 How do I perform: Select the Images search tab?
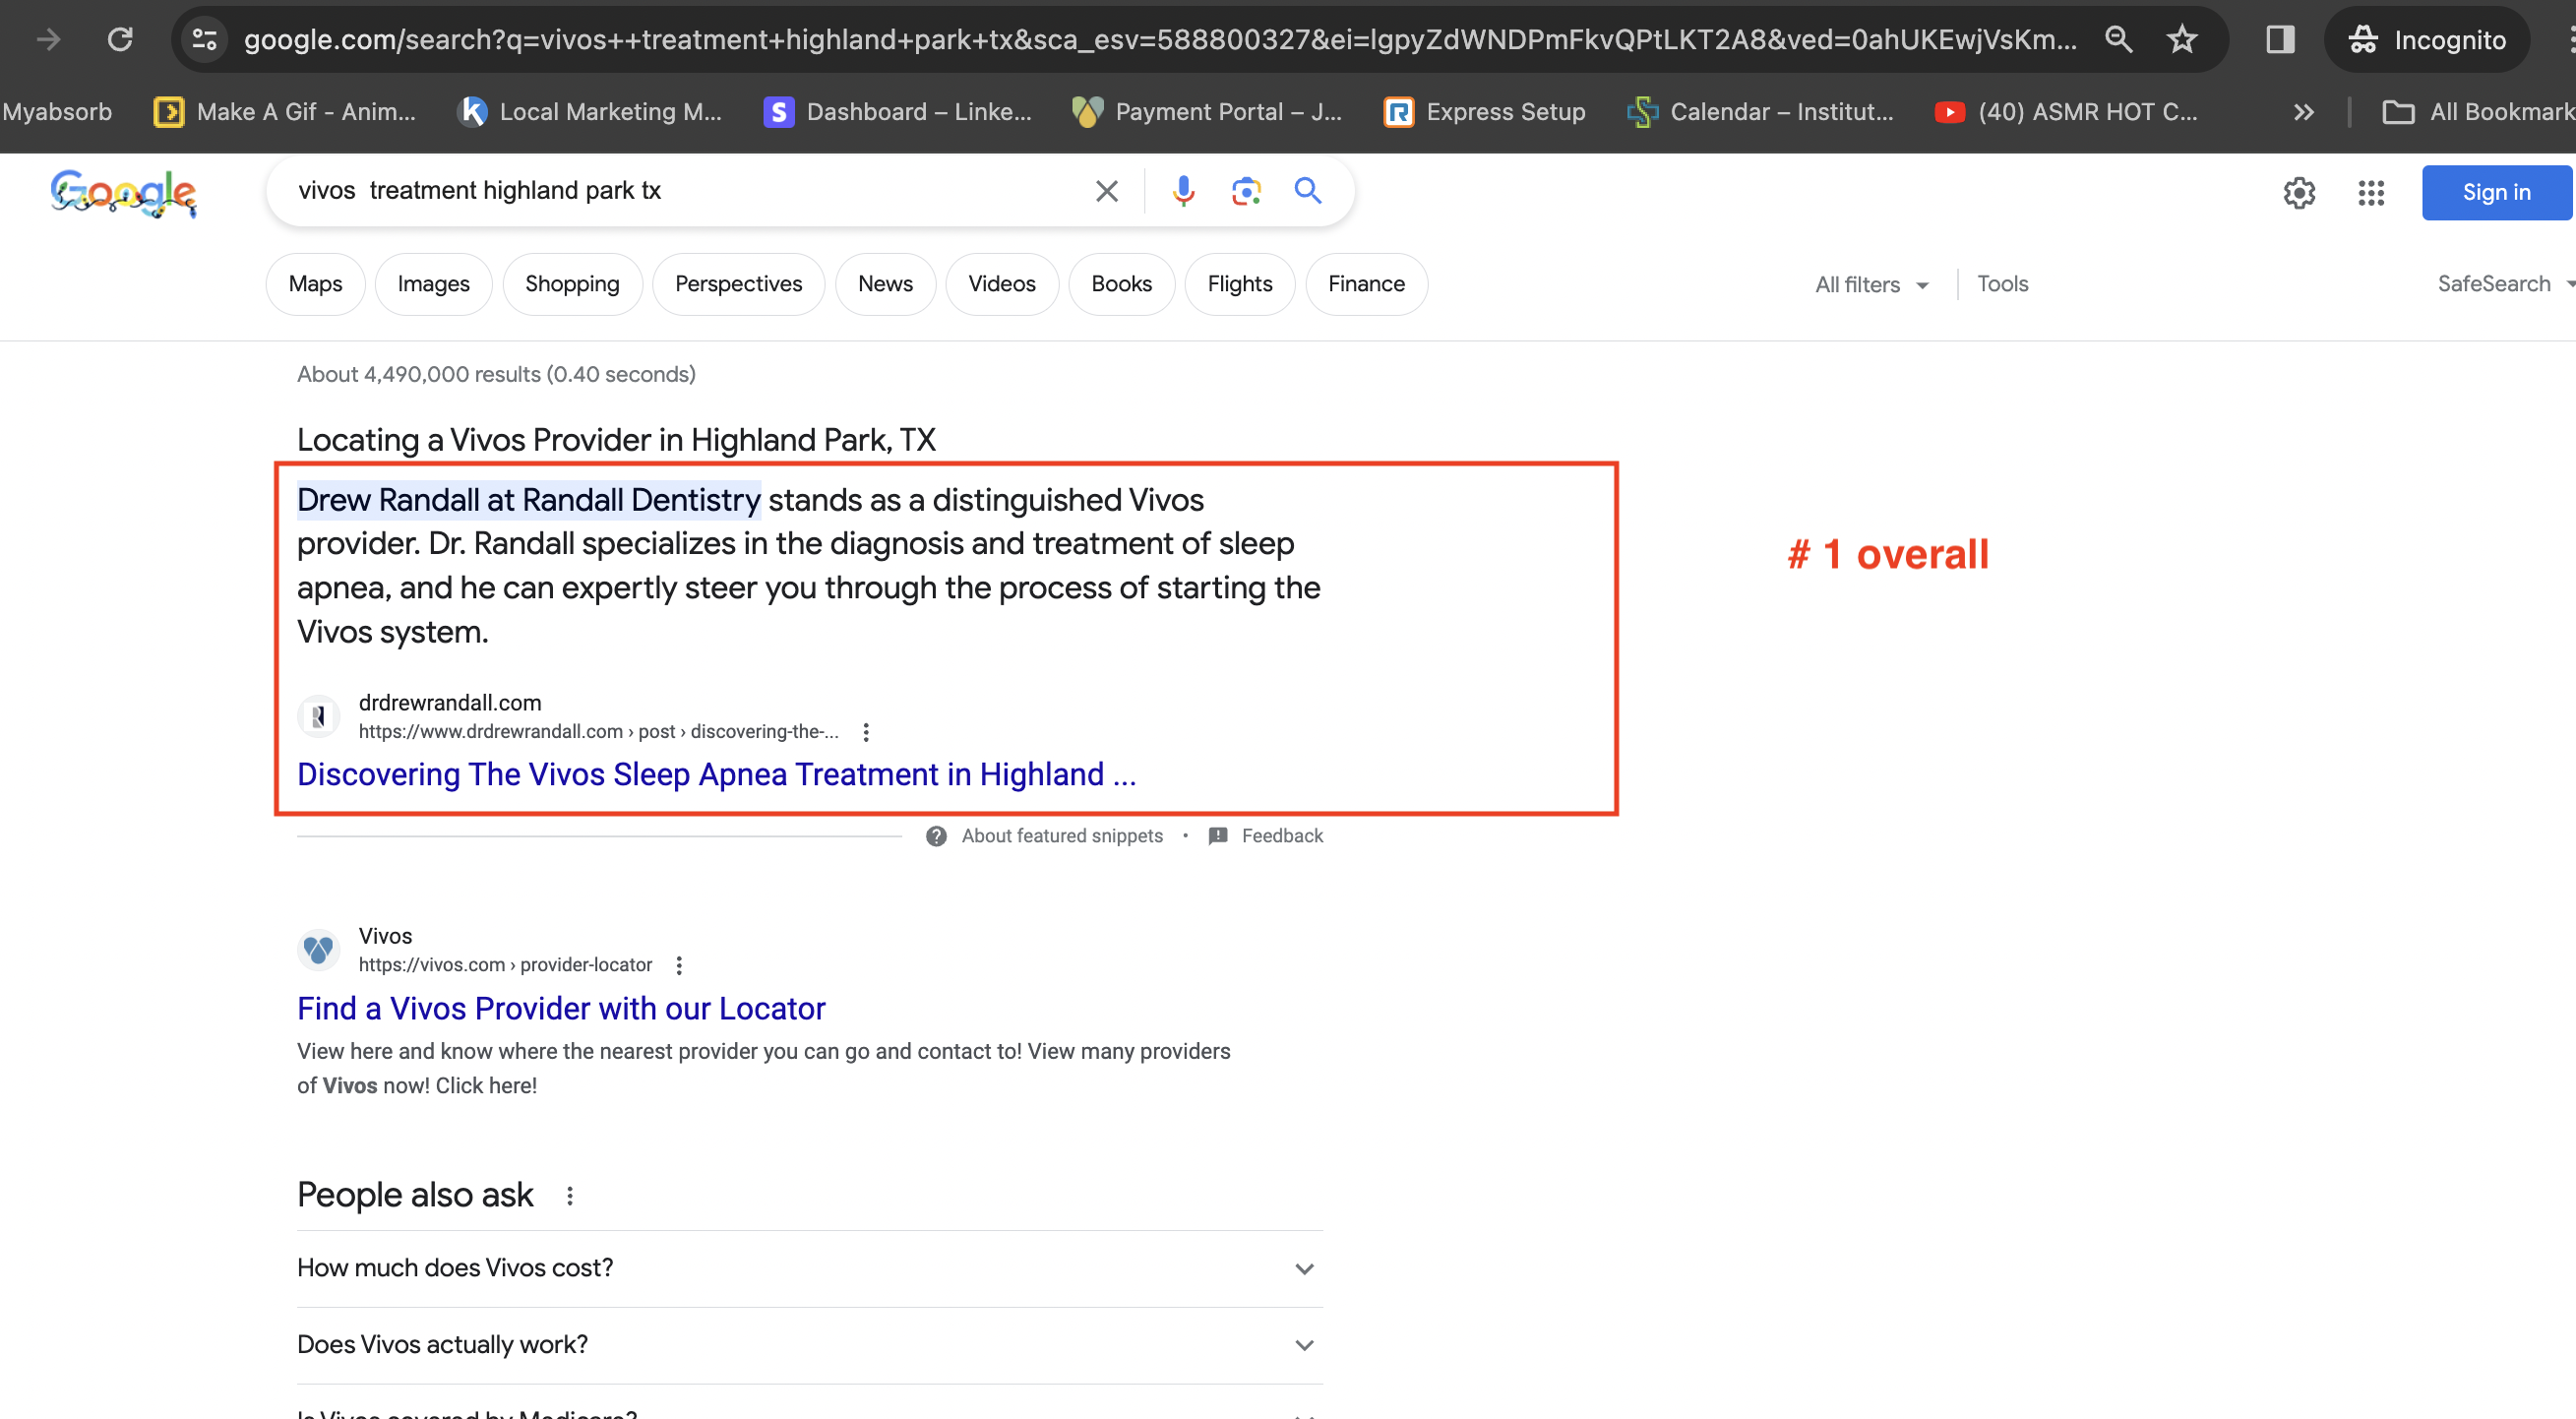[x=433, y=283]
